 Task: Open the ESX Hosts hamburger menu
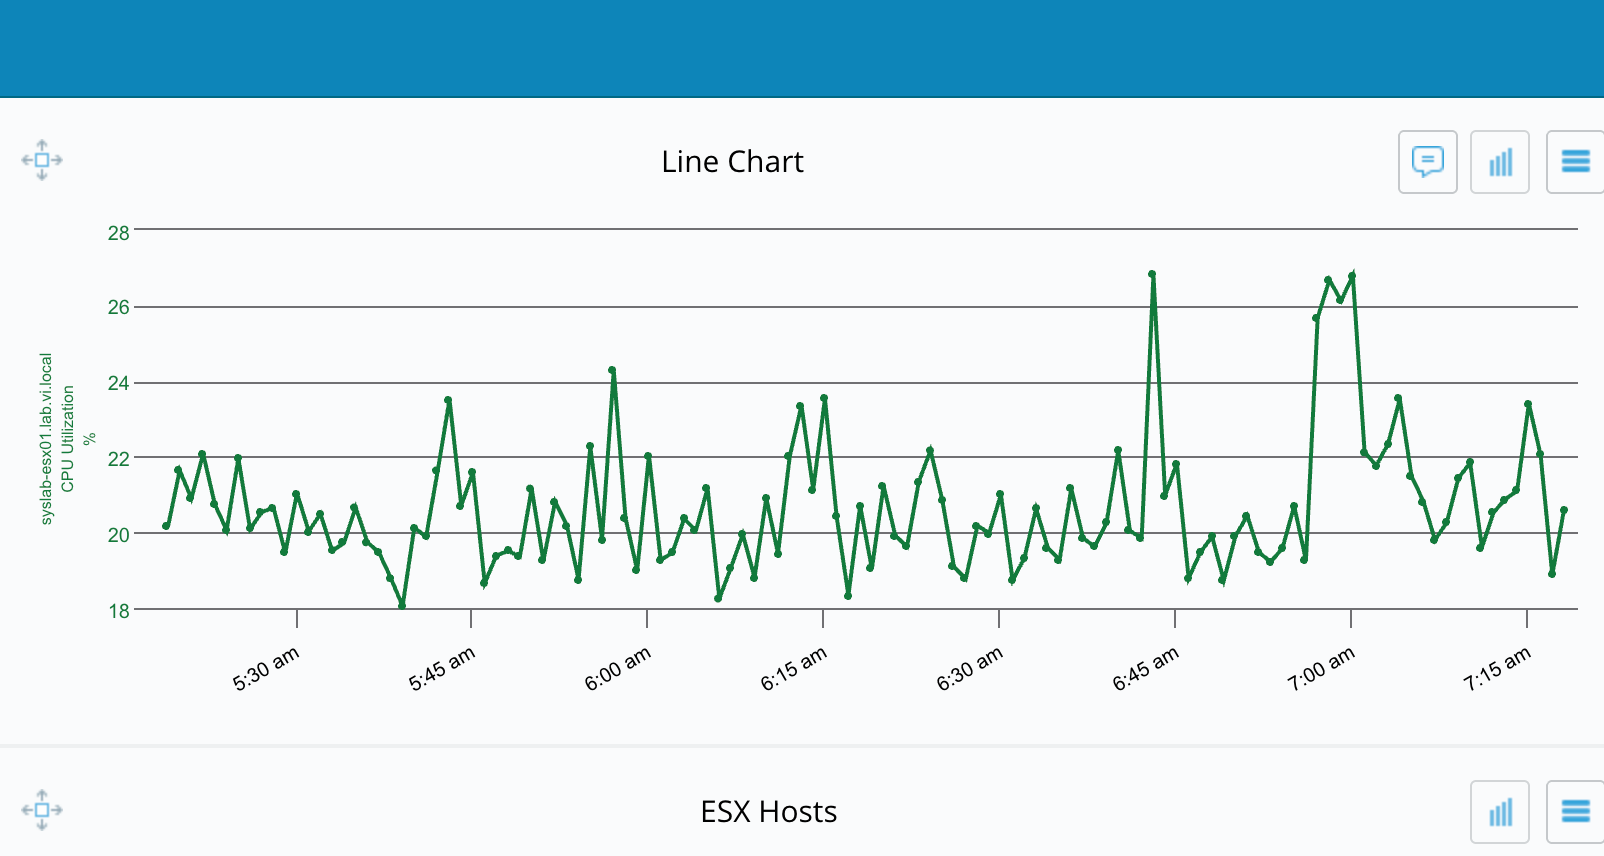(x=1576, y=812)
